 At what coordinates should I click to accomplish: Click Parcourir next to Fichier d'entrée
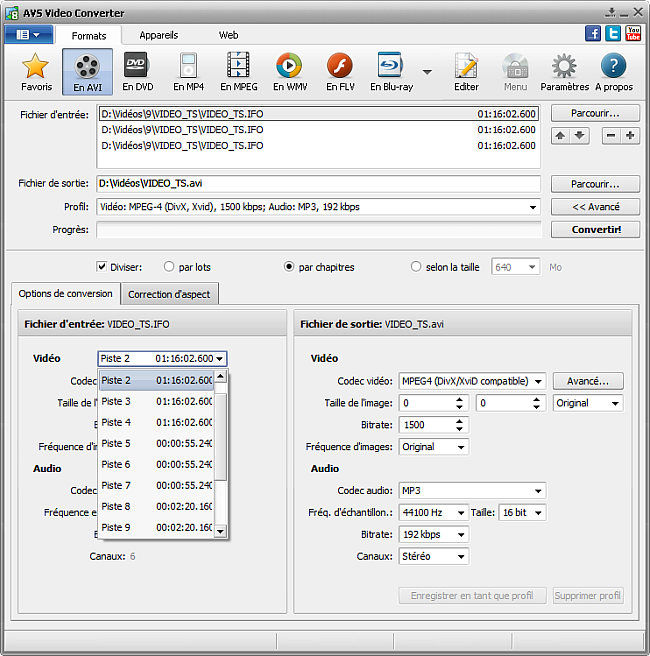[595, 113]
